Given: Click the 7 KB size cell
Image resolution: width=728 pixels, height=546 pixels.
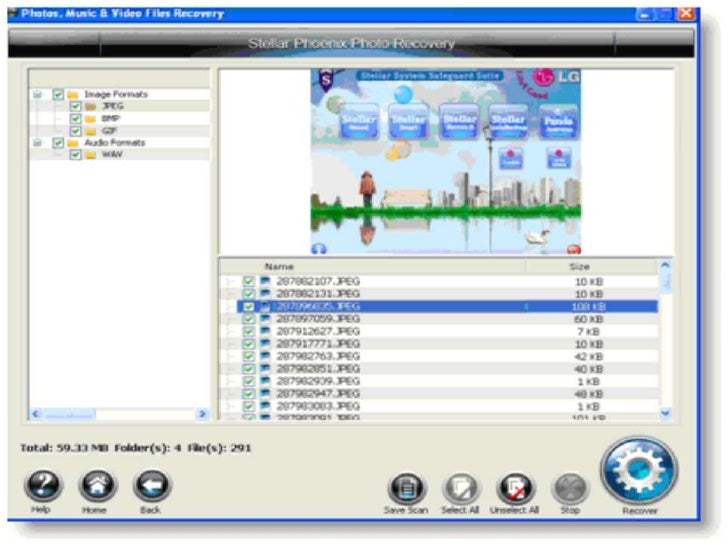Looking at the screenshot, I should (588, 332).
